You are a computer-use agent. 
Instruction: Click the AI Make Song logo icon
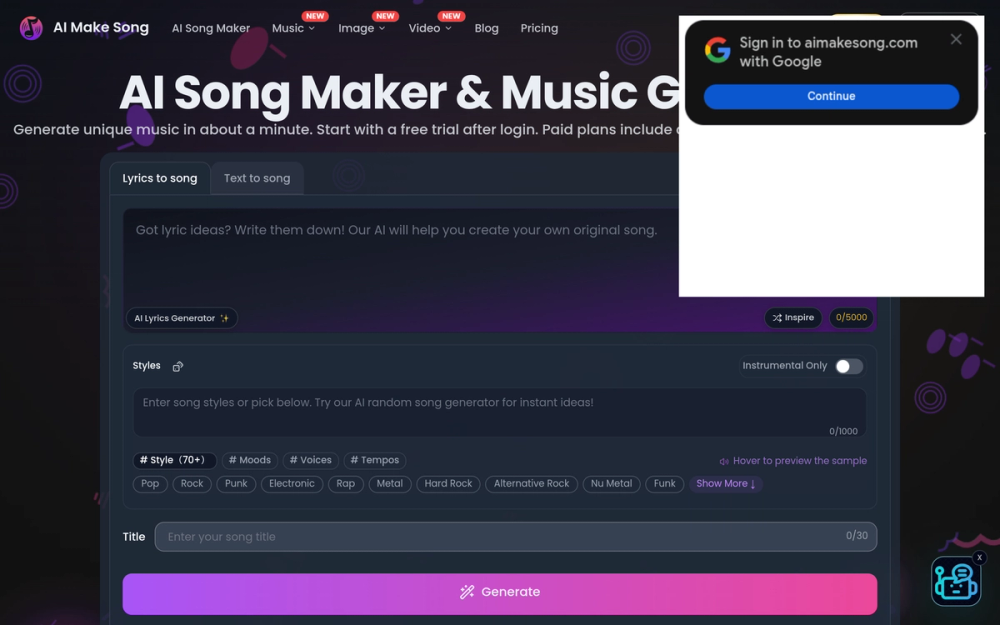point(31,28)
